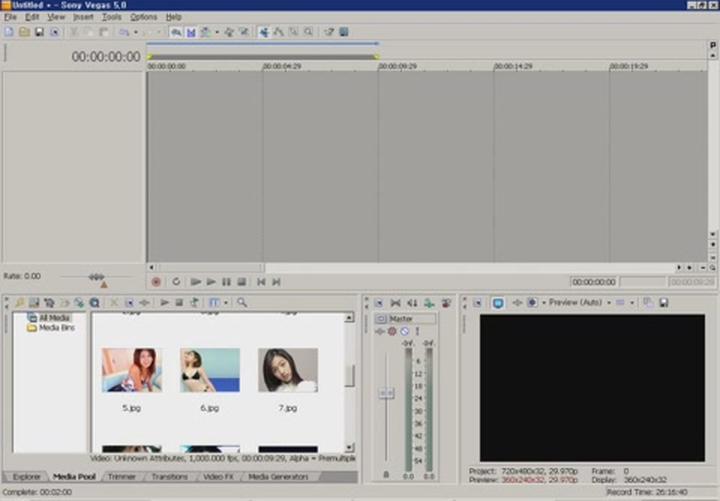The image size is (720, 501).
Task: Open the Undo history dropdown arrow
Action: [x=136, y=32]
